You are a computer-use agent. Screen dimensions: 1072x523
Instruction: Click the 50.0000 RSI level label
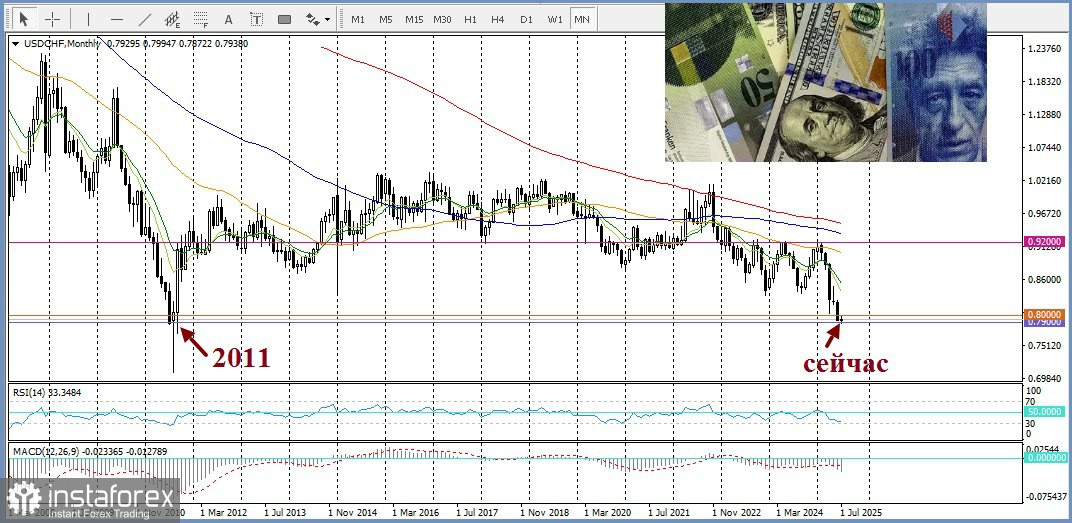point(1043,412)
